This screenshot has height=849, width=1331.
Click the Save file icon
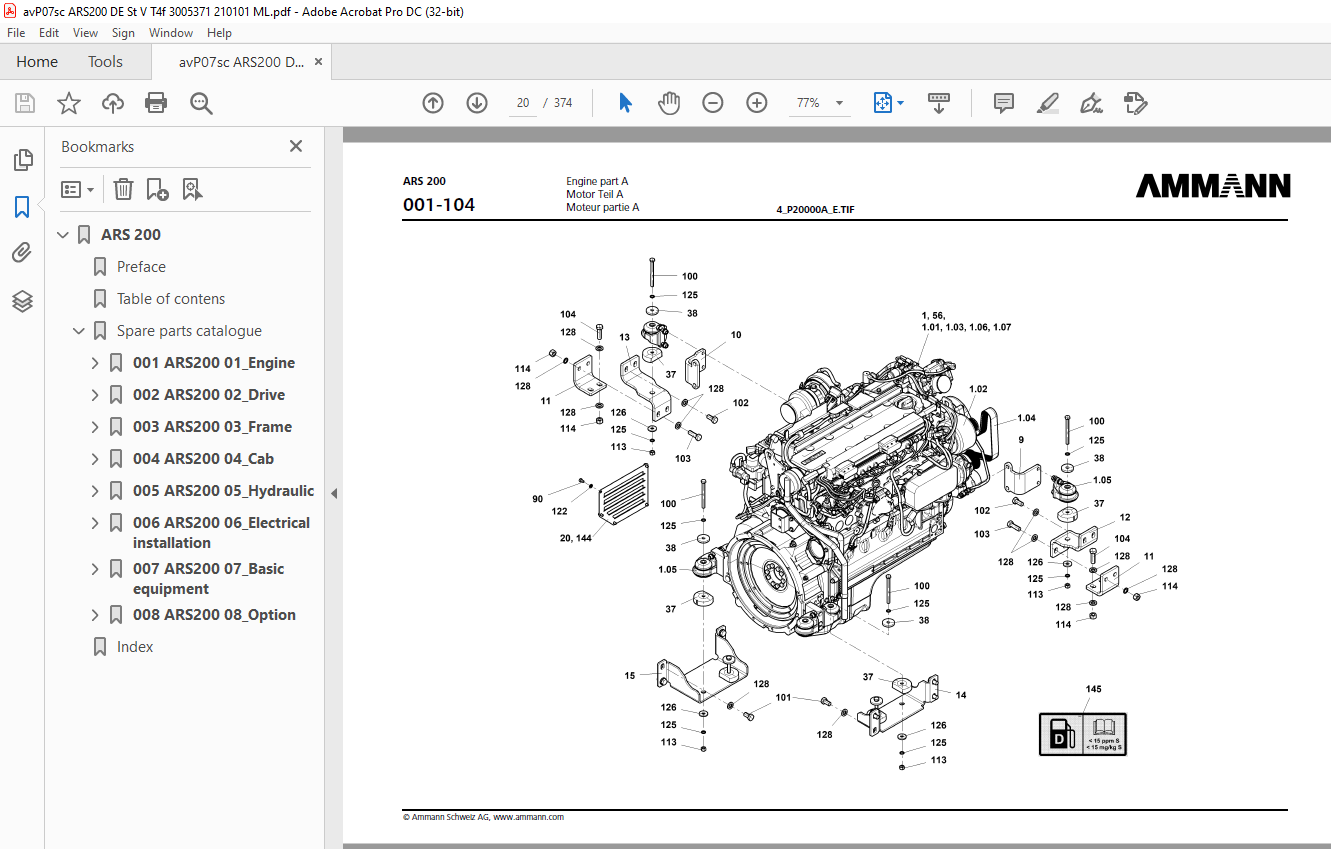(25, 103)
